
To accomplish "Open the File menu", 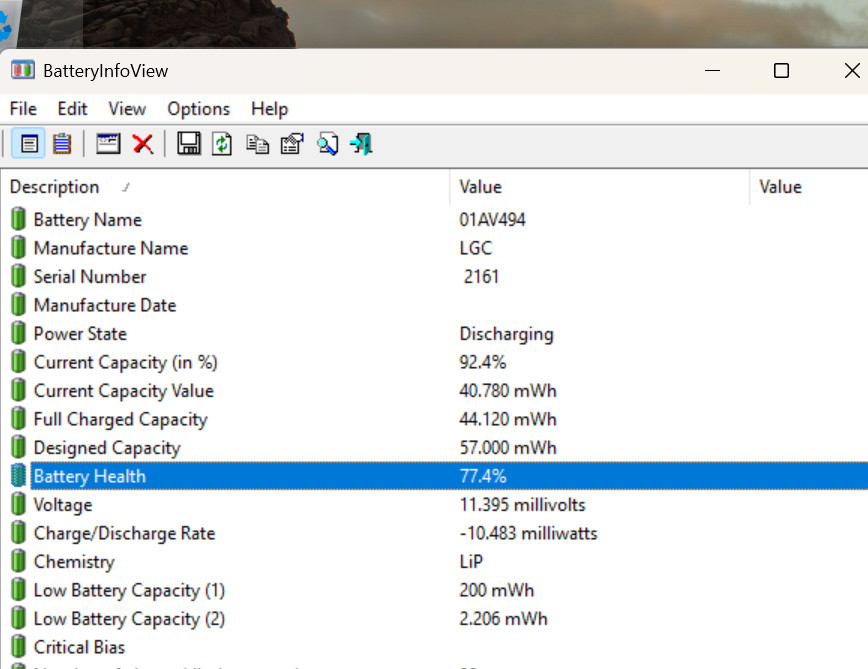I will 23,109.
